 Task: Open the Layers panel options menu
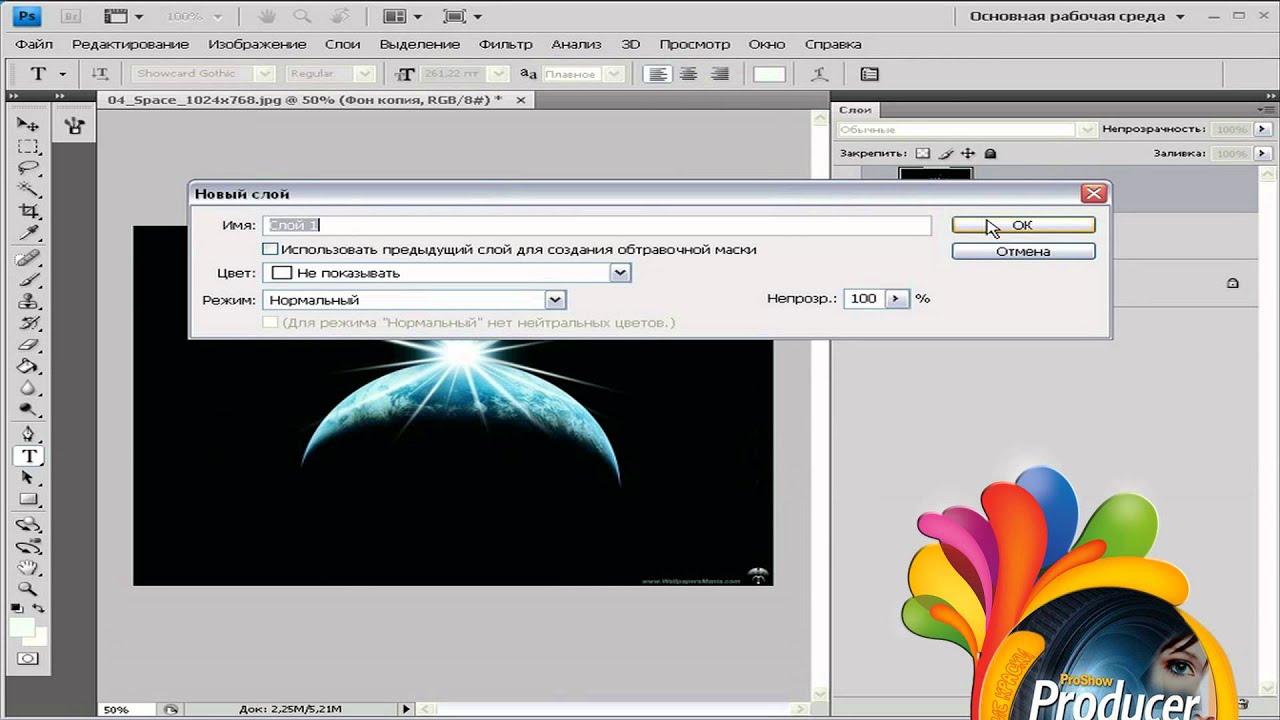pyautogui.click(x=1266, y=109)
